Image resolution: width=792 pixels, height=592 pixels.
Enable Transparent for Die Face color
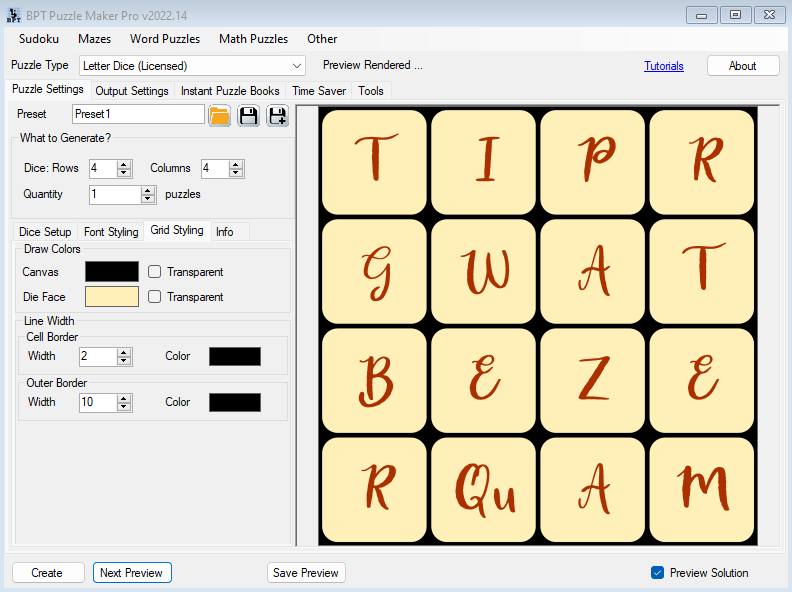tap(155, 297)
